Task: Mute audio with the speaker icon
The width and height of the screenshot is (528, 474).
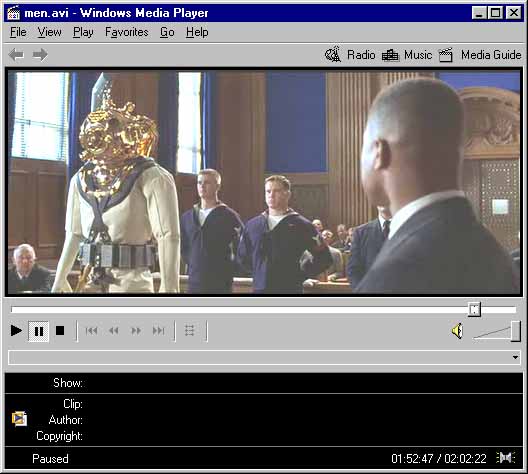Action: [x=457, y=331]
